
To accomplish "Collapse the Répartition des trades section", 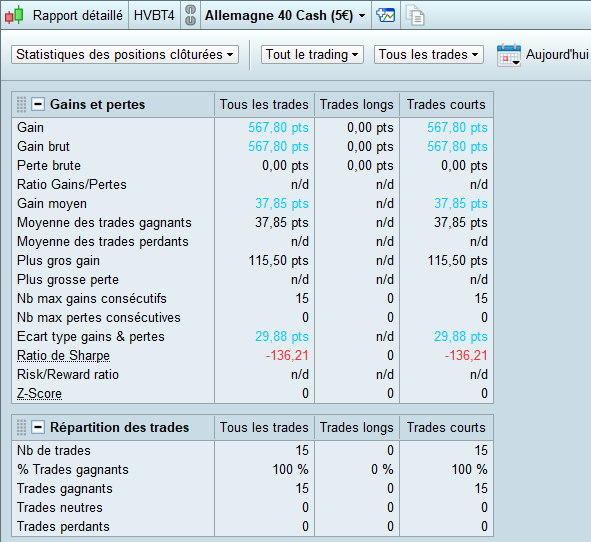I will coord(38,427).
